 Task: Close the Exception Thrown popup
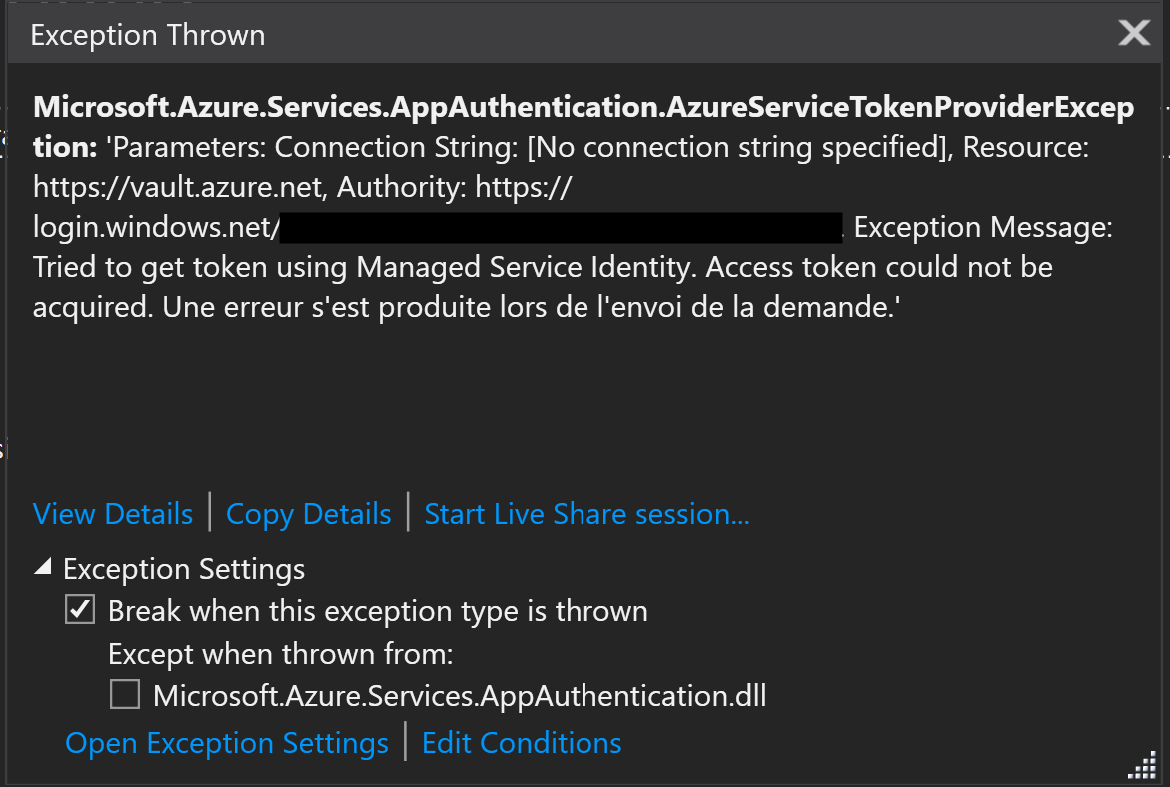tap(1133, 33)
